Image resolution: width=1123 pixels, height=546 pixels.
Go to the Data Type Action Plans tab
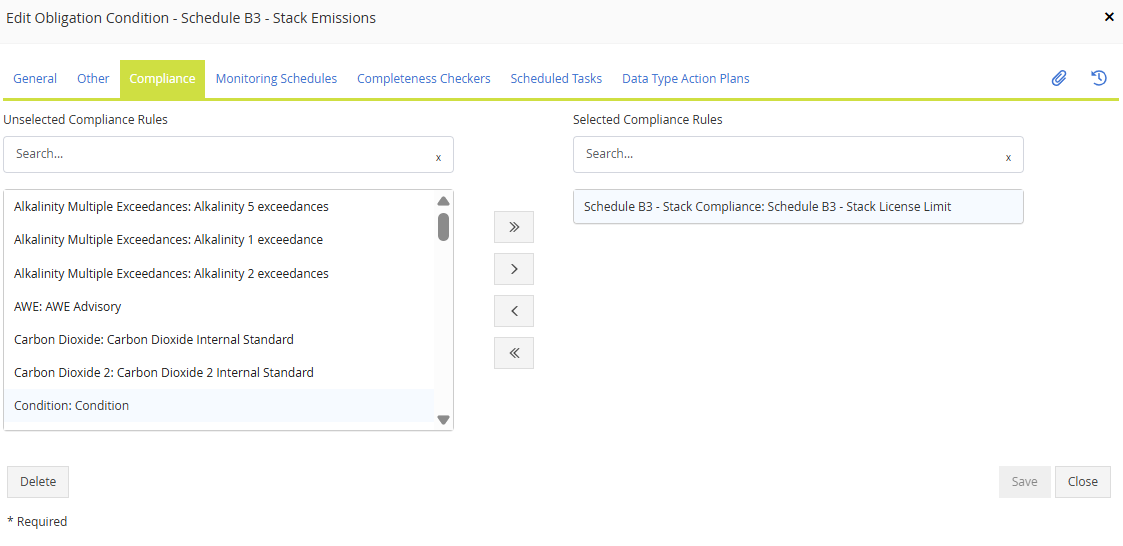[685, 79]
